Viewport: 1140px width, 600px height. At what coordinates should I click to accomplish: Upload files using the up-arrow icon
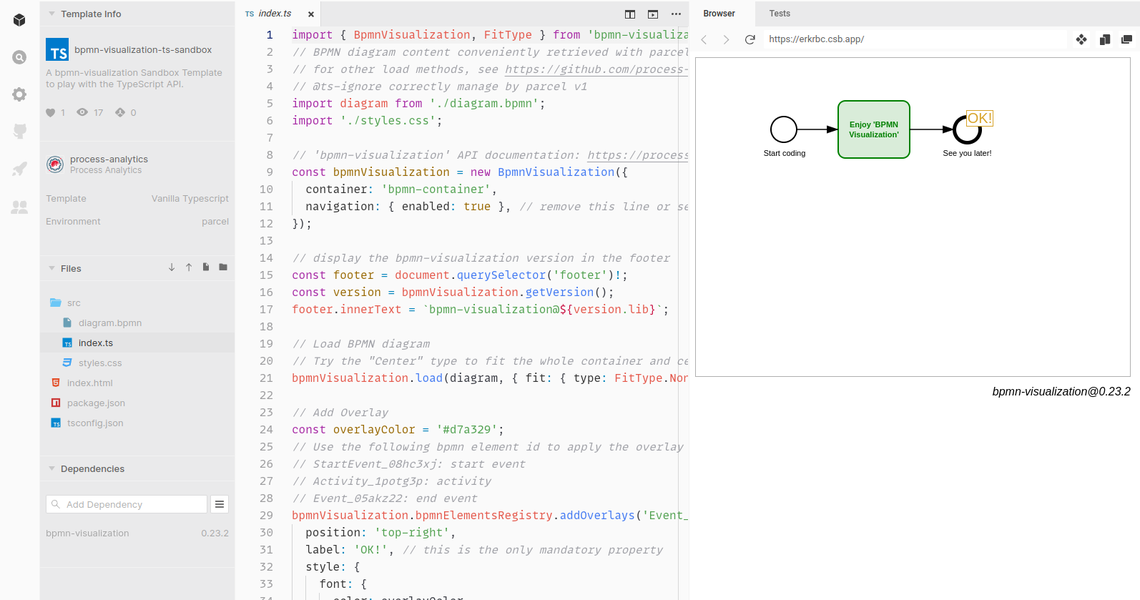click(188, 267)
